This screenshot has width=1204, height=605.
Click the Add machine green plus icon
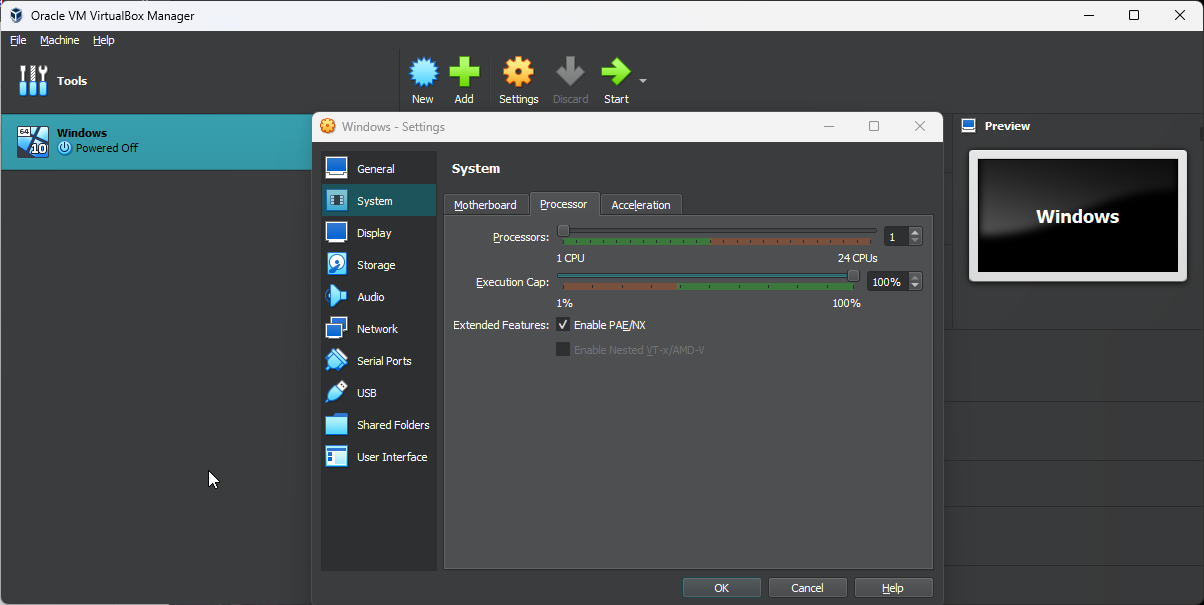464,72
